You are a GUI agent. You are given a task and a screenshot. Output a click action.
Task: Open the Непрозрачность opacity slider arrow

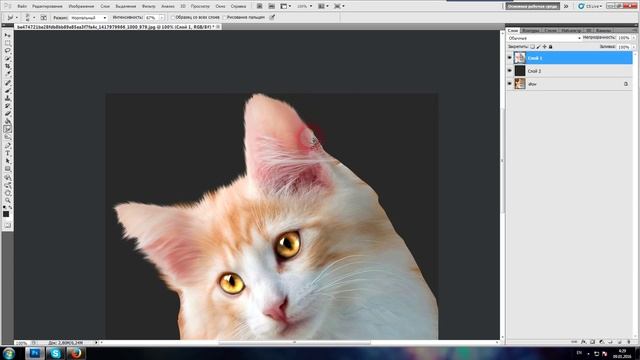tap(633, 38)
